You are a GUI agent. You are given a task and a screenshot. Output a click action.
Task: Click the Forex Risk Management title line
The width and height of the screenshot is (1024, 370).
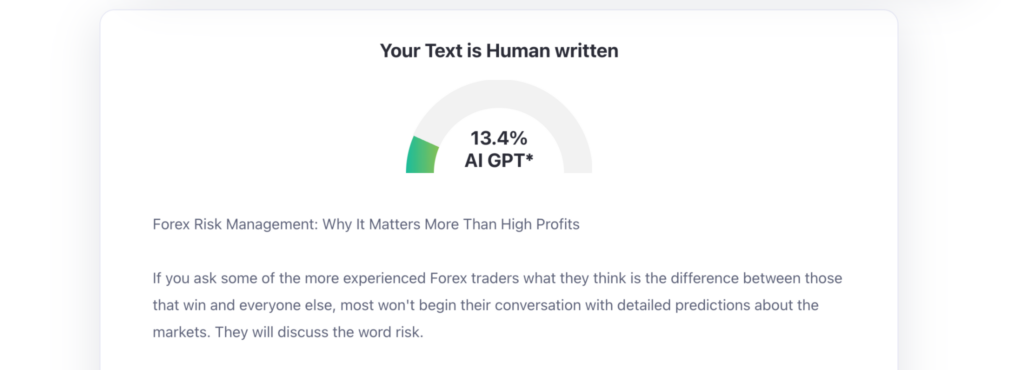366,224
